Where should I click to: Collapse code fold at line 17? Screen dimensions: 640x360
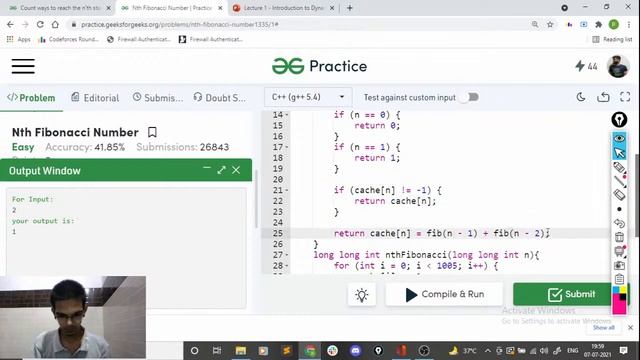point(287,147)
